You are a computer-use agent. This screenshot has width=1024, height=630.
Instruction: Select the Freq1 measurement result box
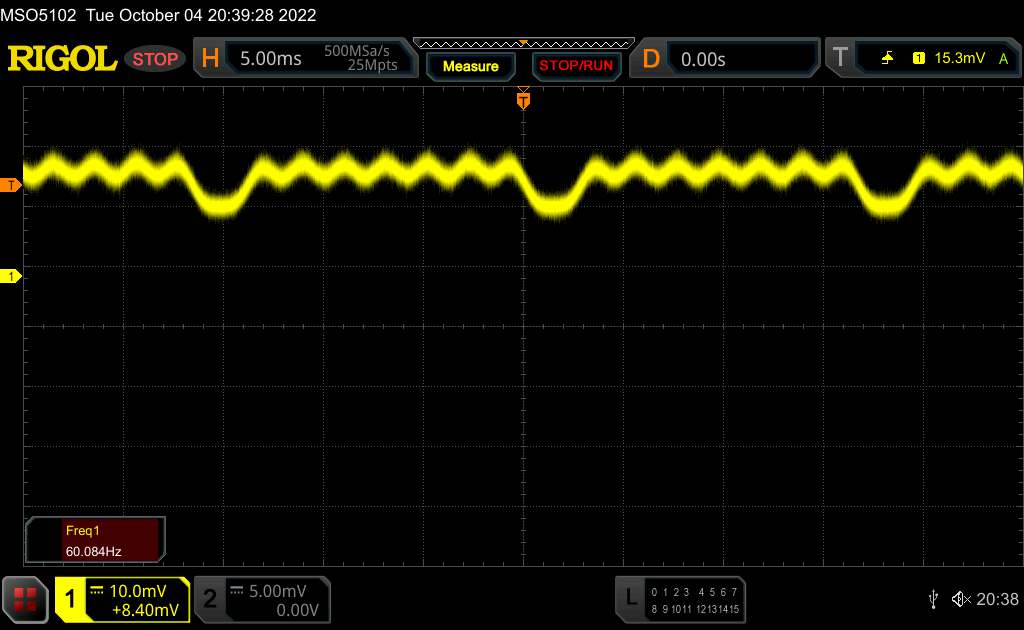pos(96,540)
